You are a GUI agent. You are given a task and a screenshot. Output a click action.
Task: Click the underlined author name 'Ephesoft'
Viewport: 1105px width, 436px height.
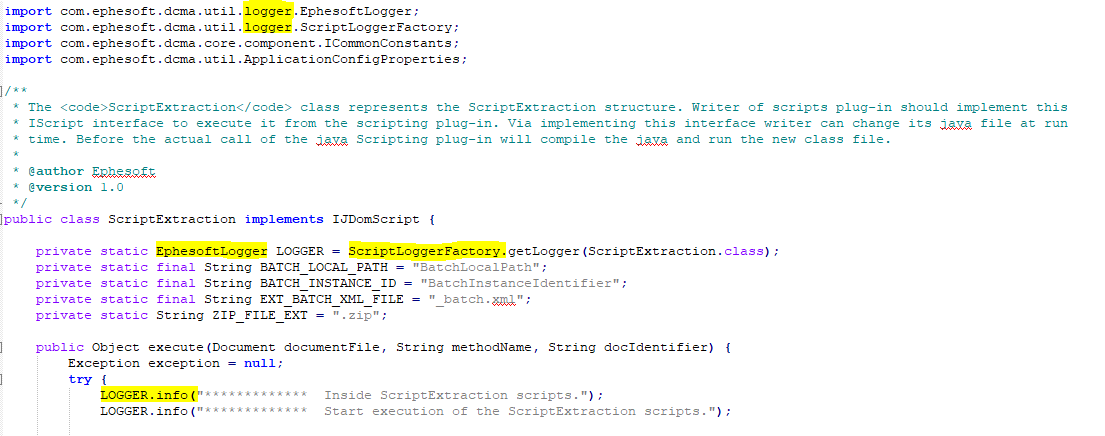pos(124,171)
